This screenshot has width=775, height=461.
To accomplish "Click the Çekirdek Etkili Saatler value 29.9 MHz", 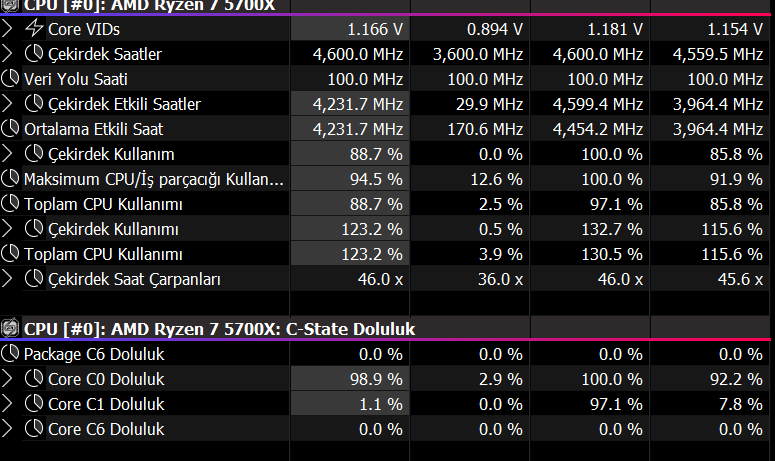I will coord(489,104).
